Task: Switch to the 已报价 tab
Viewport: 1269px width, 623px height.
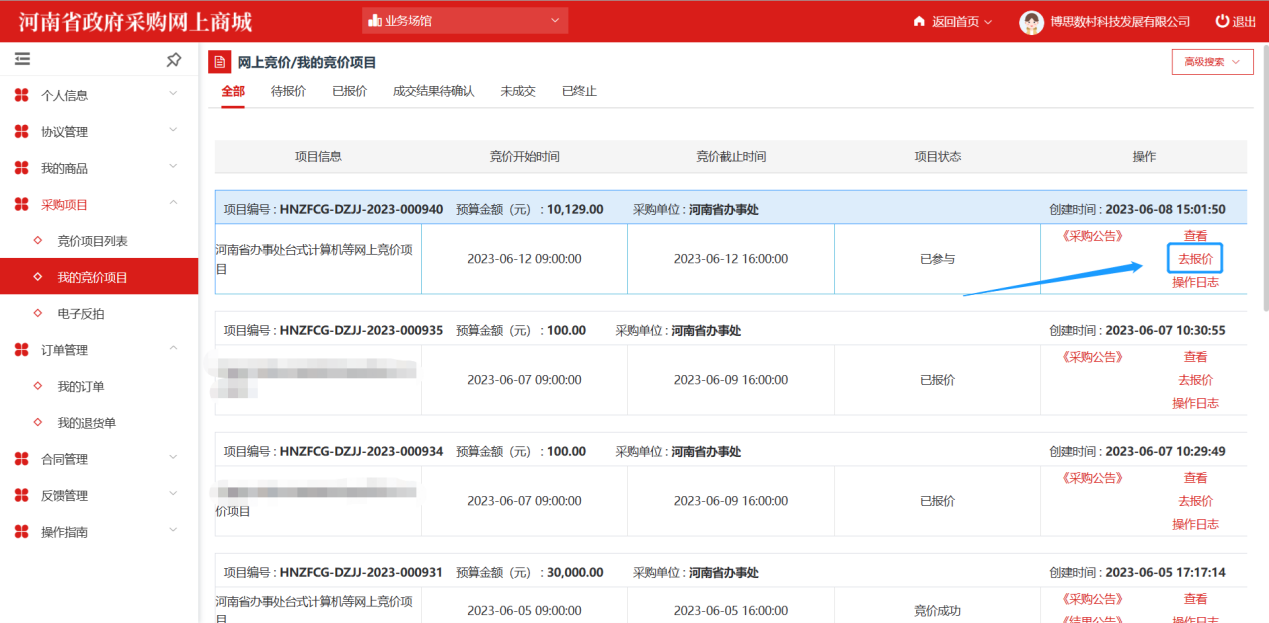Action: click(x=349, y=91)
